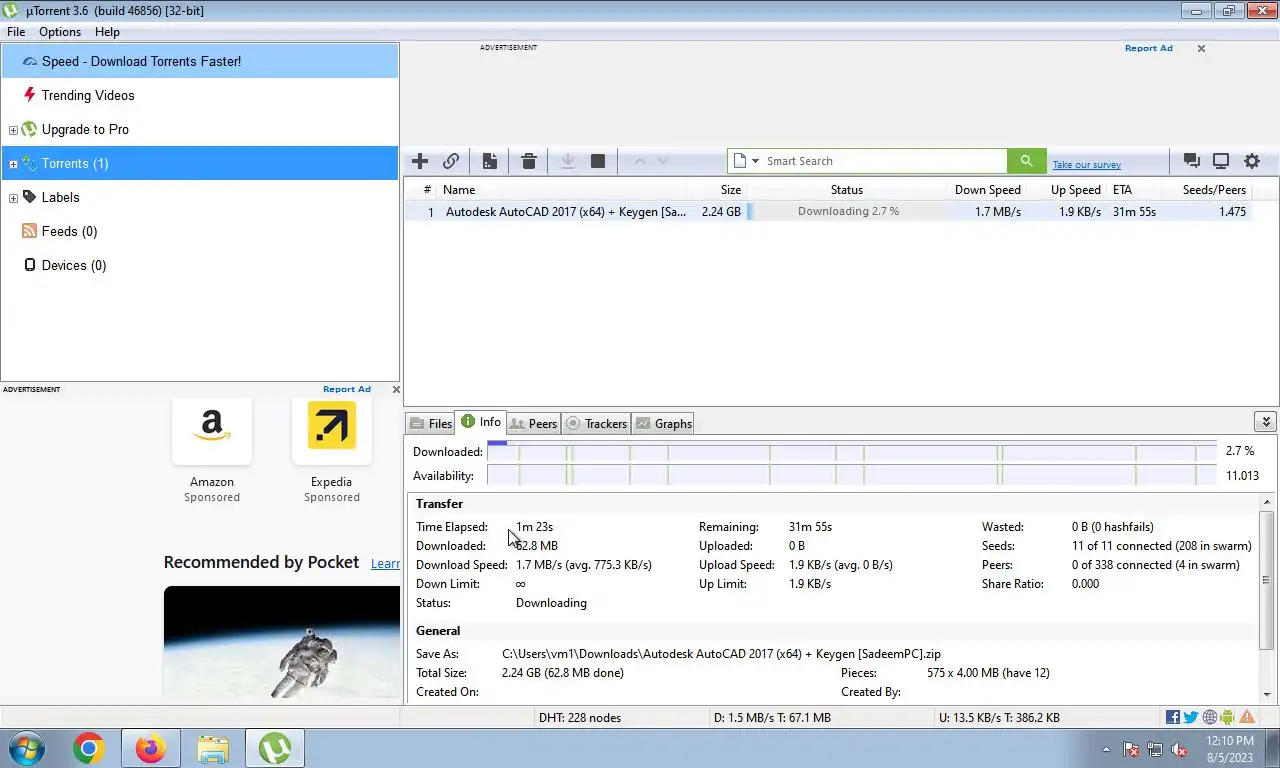Click the Move Up Queue arrow

point(639,161)
